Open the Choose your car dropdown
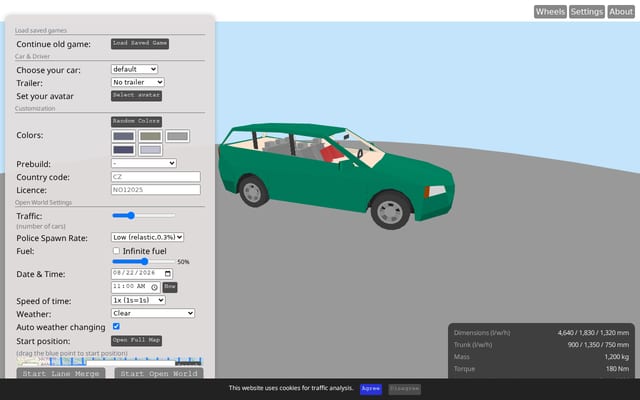The width and height of the screenshot is (640, 400). [134, 69]
